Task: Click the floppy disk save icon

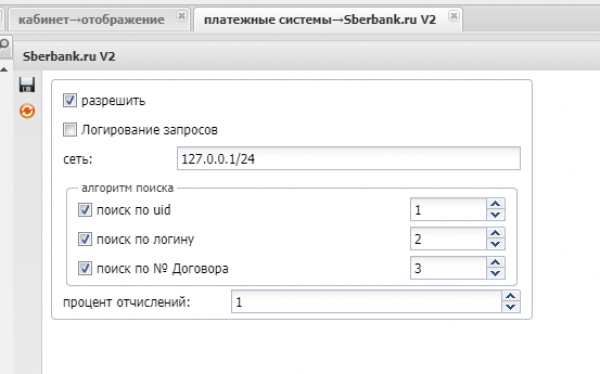Action: (27, 84)
